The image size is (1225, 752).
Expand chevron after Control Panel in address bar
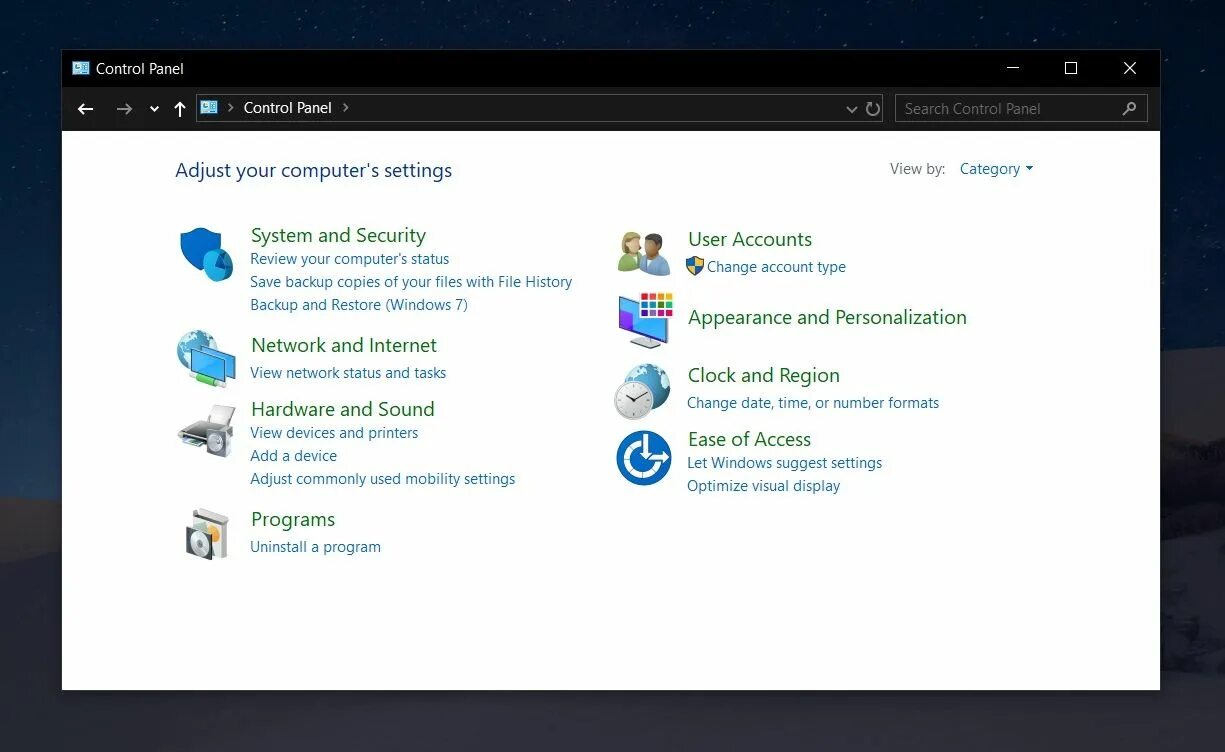click(x=346, y=107)
